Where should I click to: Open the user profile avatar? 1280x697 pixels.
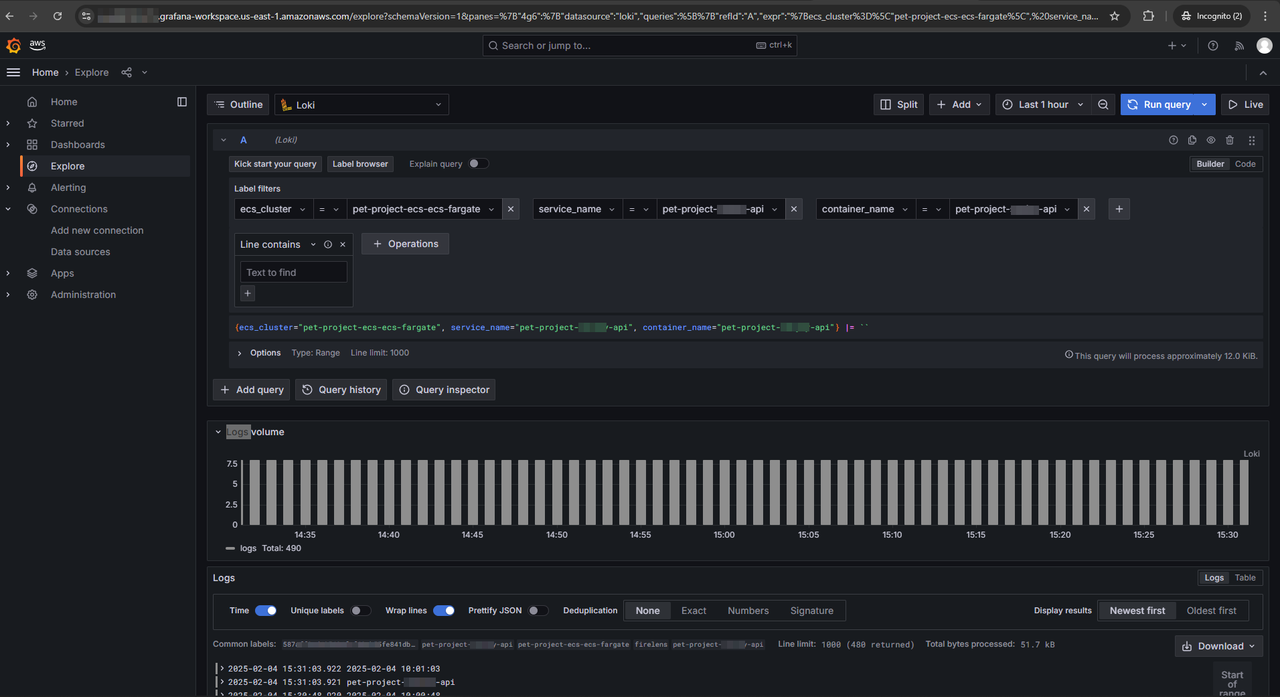1265,46
